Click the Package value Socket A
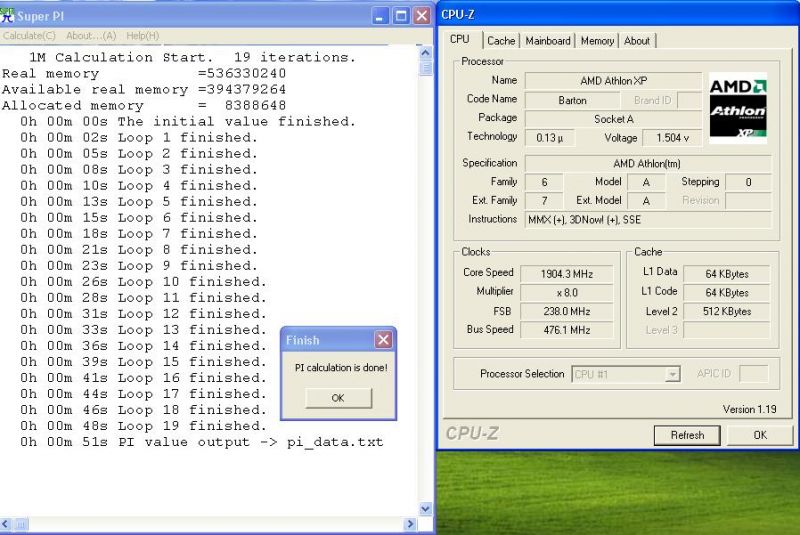 pyautogui.click(x=614, y=119)
